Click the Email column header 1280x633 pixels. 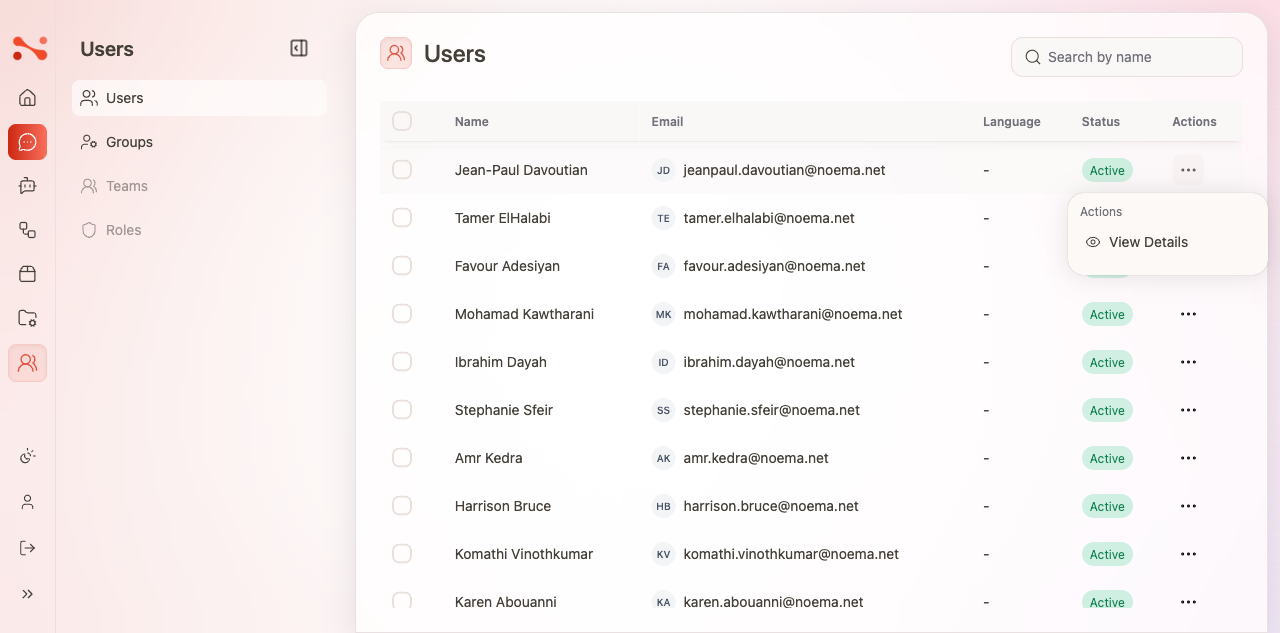click(x=667, y=121)
